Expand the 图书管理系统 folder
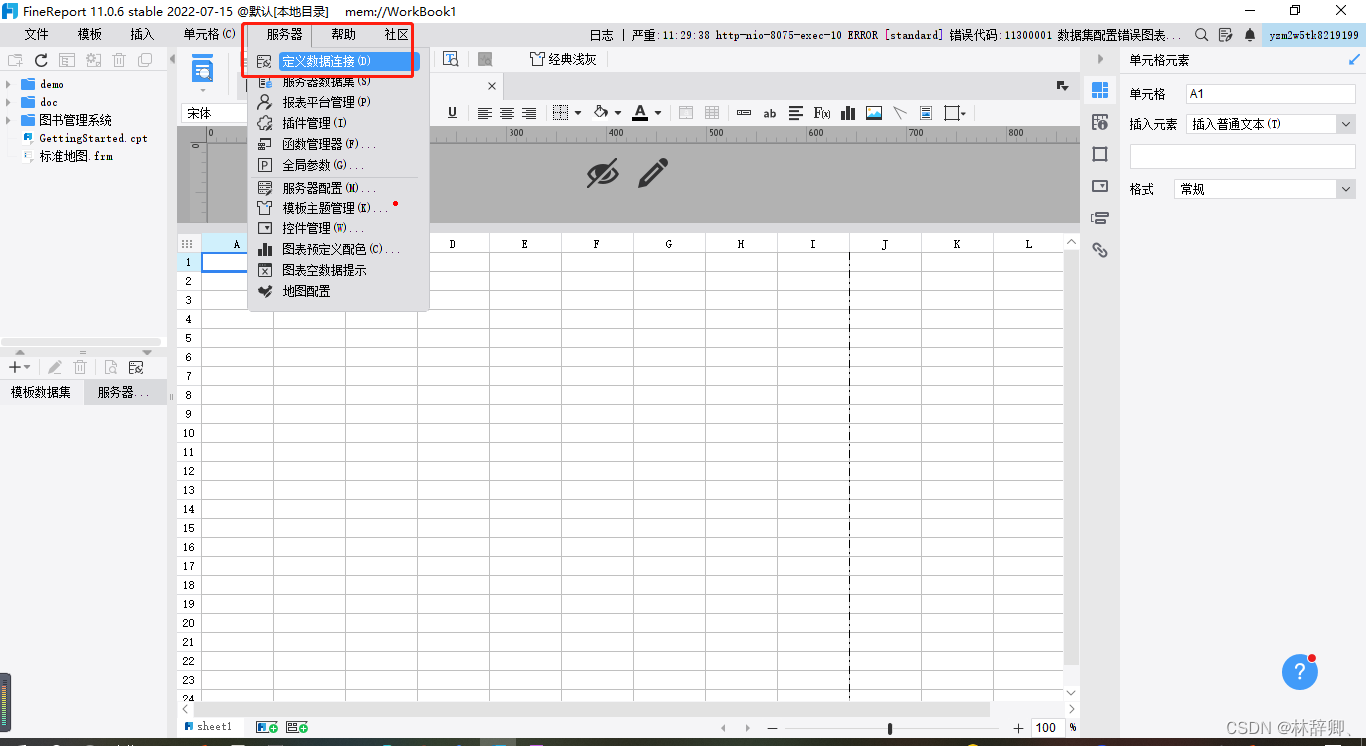 pos(9,120)
